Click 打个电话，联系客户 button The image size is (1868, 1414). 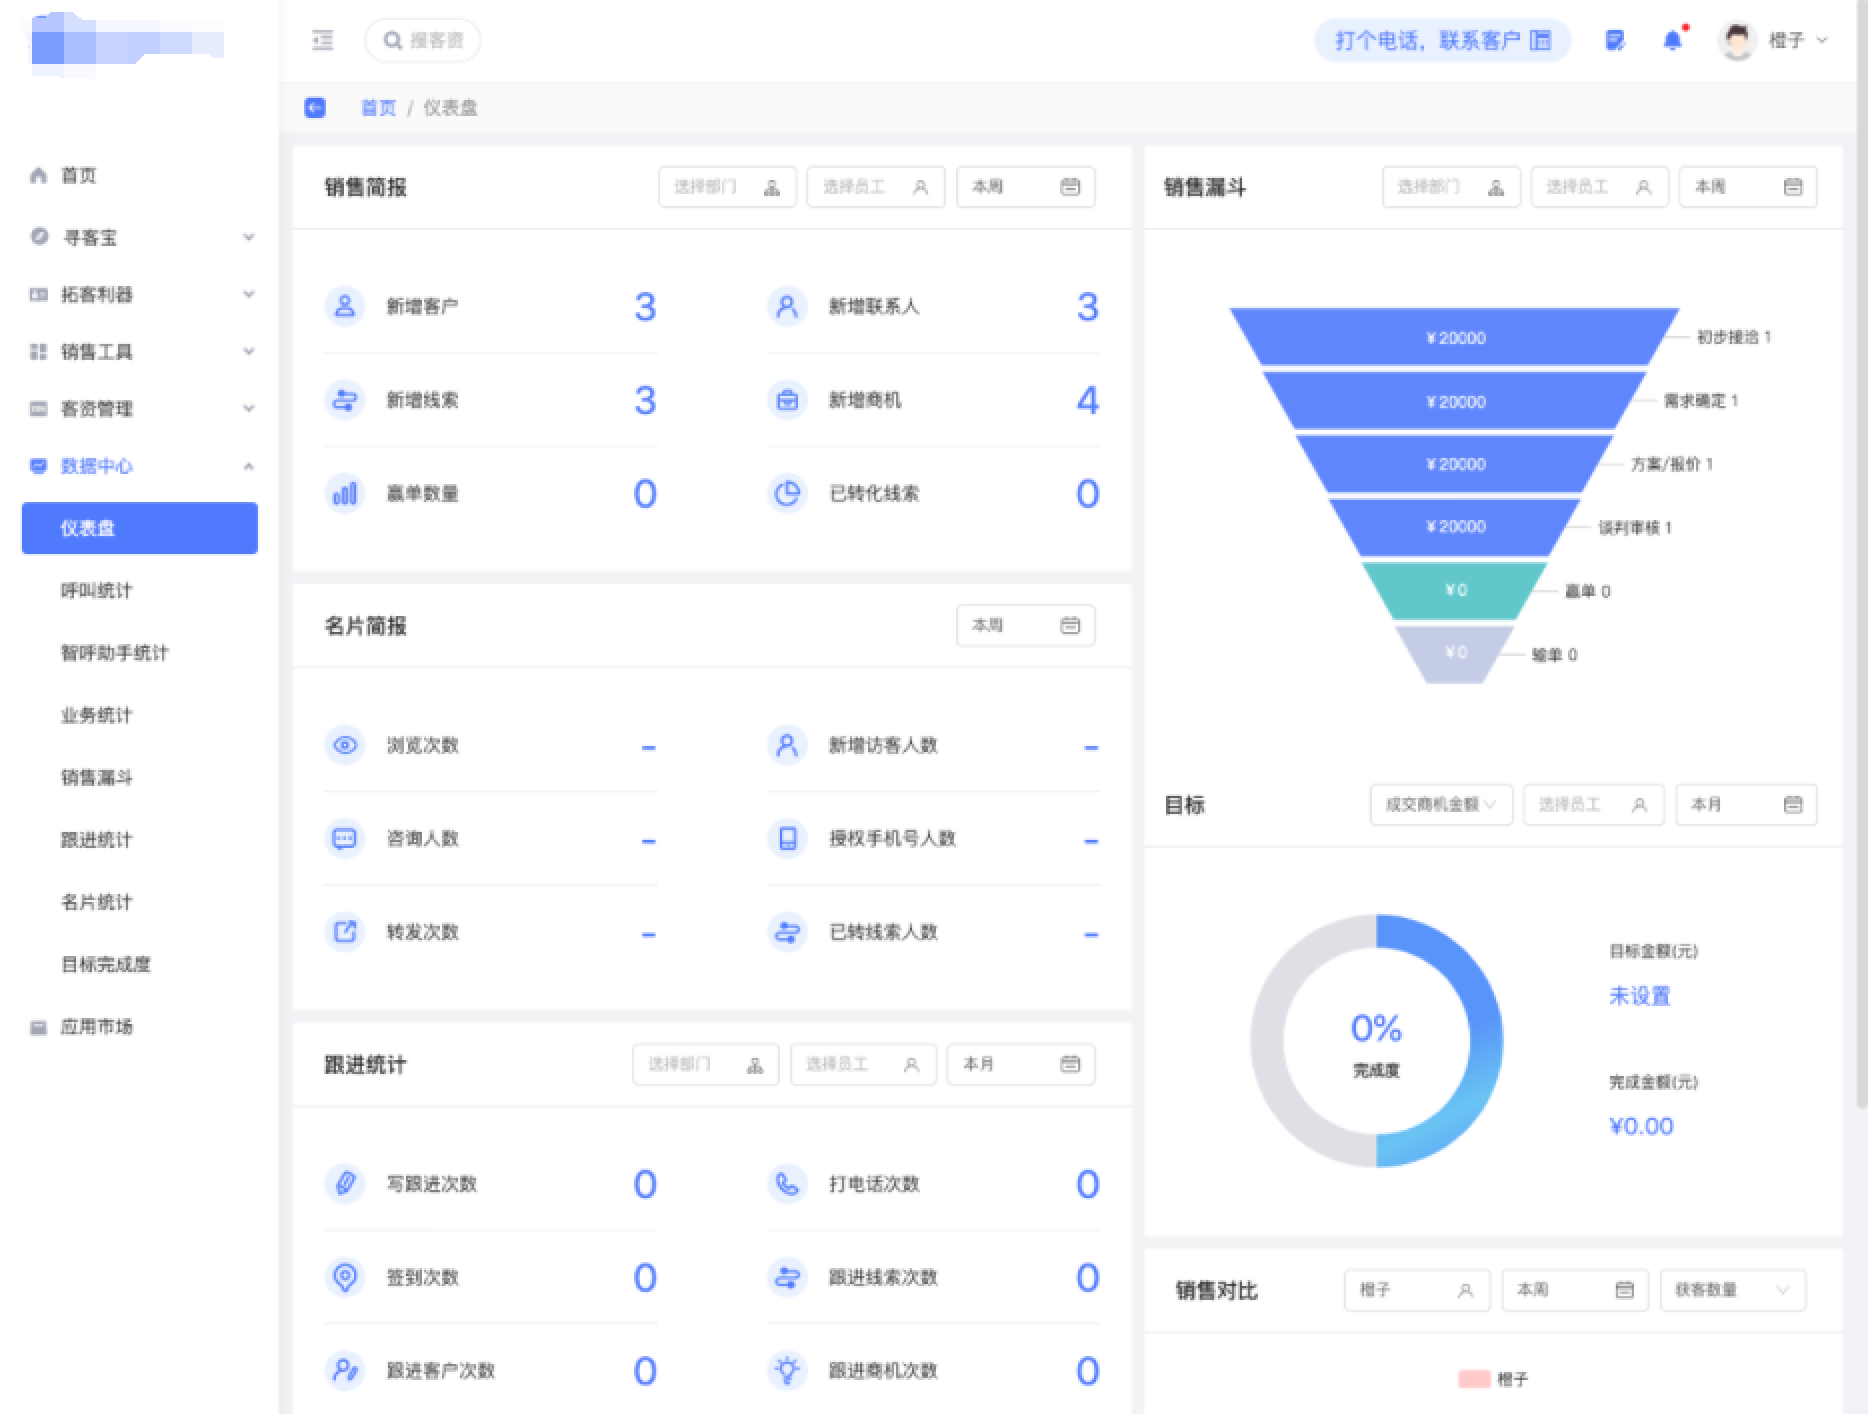pyautogui.click(x=1442, y=40)
